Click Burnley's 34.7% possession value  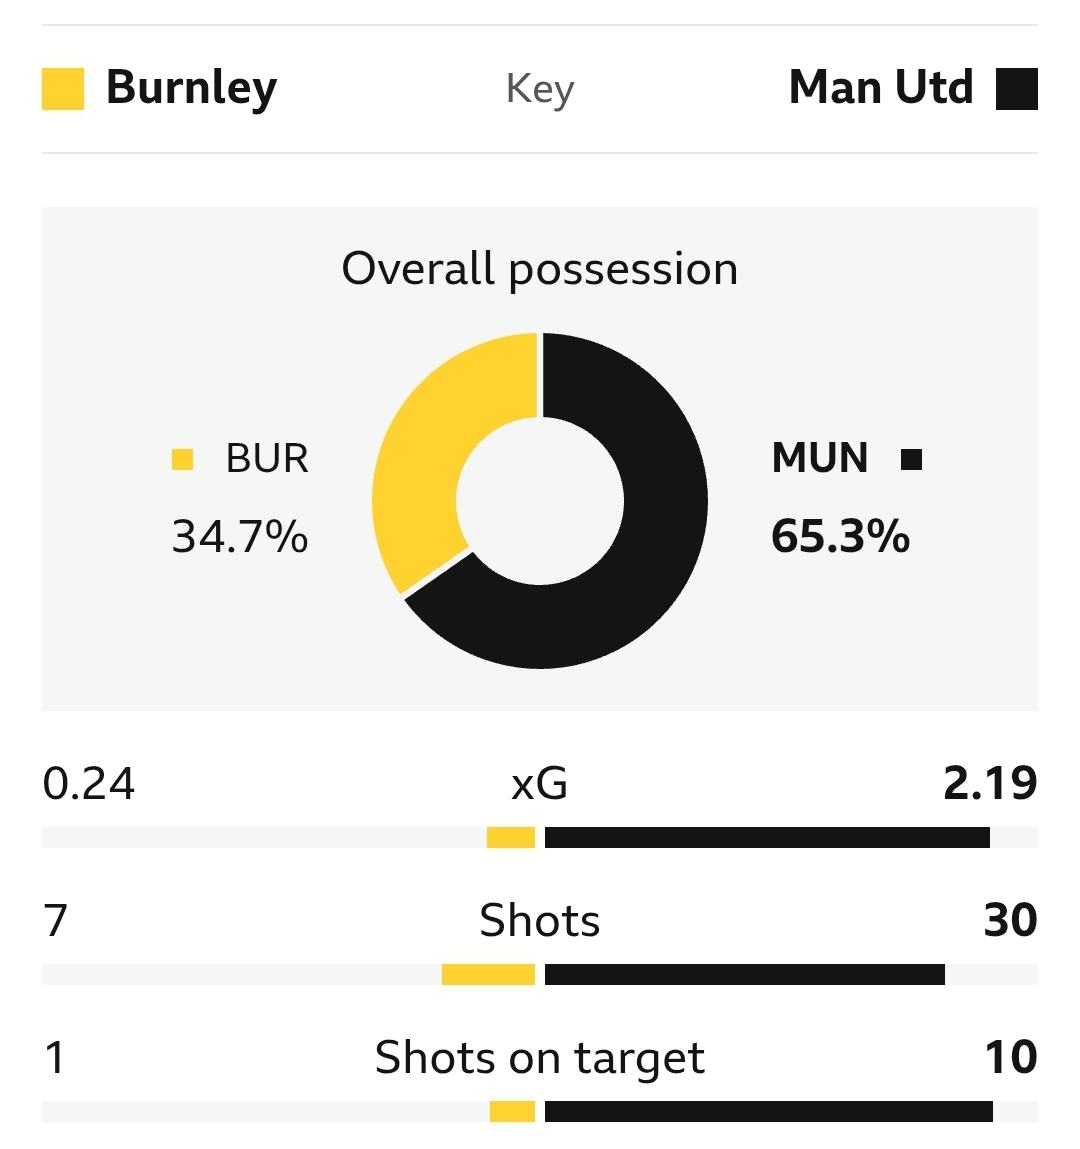coord(240,537)
